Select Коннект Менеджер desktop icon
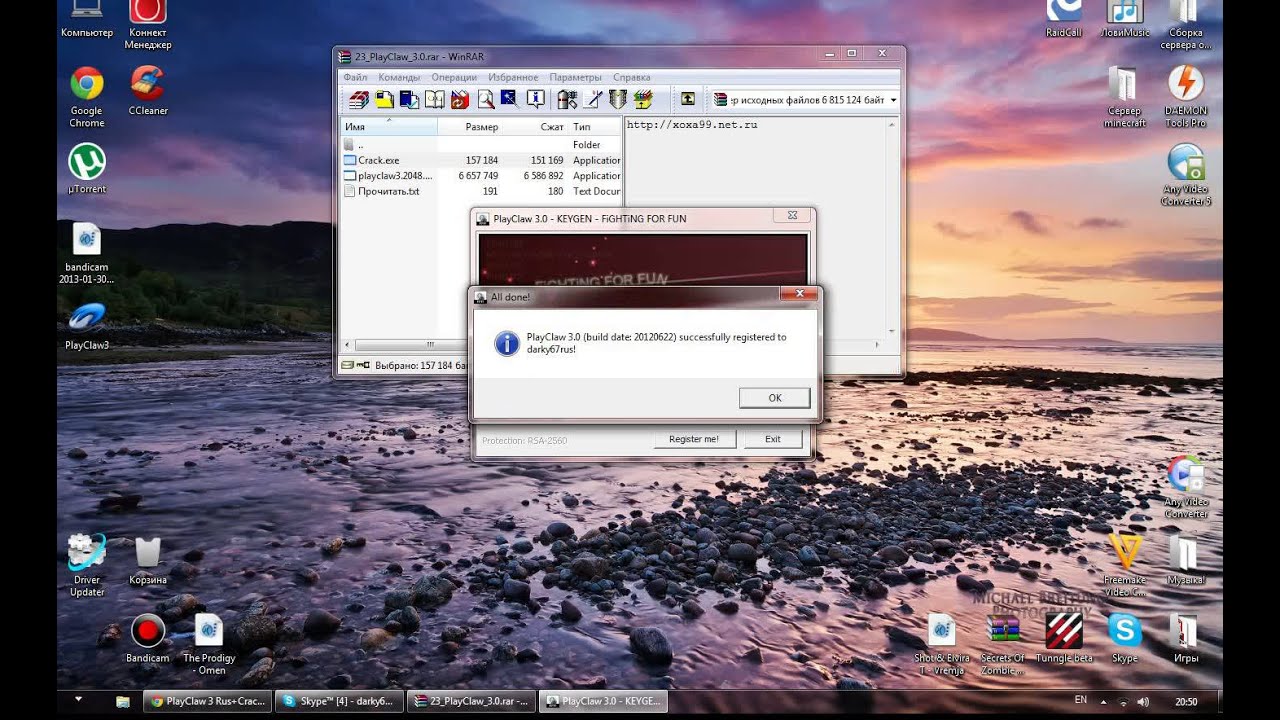Screen dimensions: 1280x720 [148, 25]
